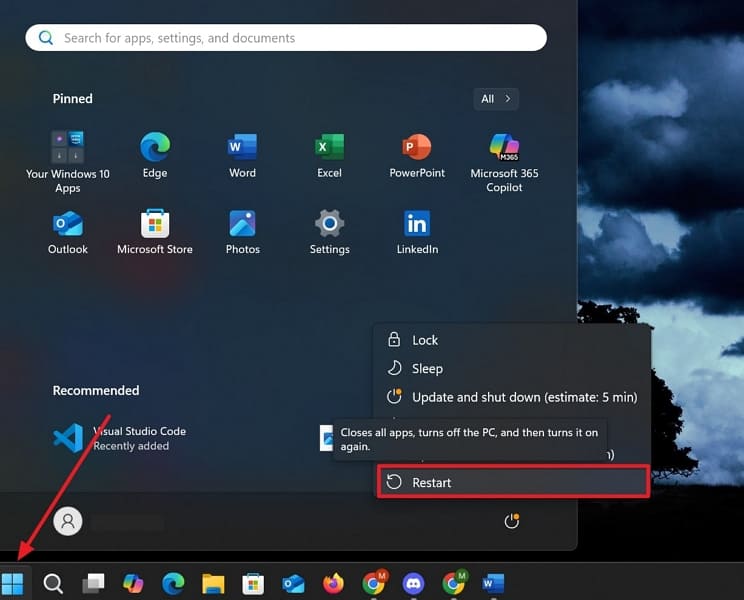Open Word from the taskbar
744x600 pixels.
tap(493, 583)
